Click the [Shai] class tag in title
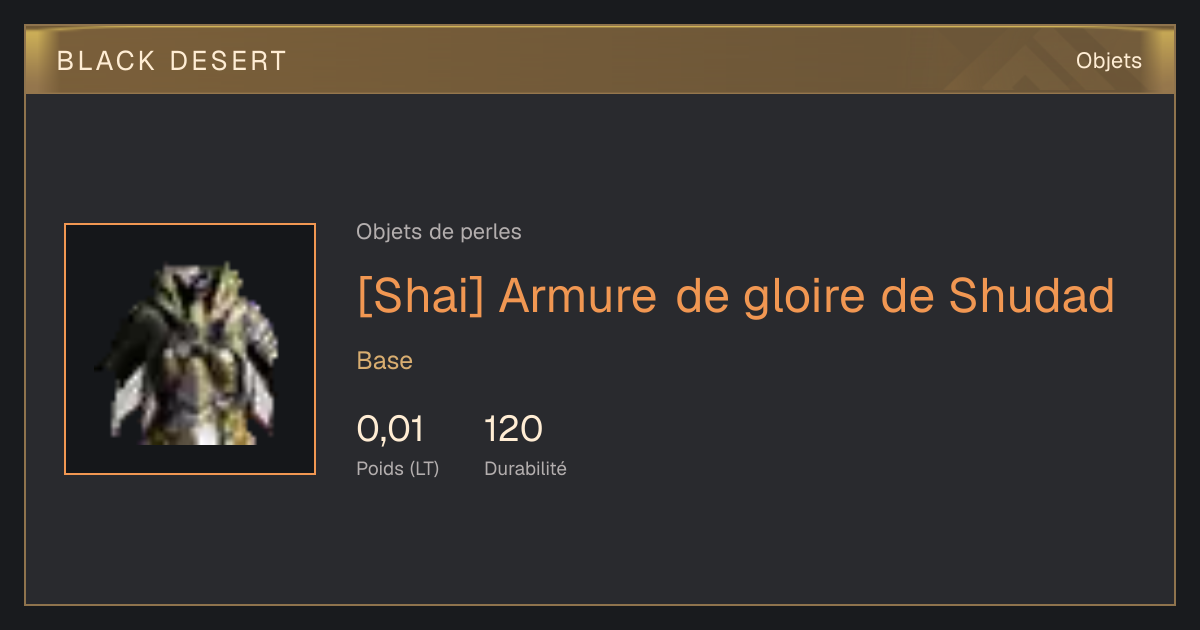The image size is (1200, 630). click(x=420, y=296)
